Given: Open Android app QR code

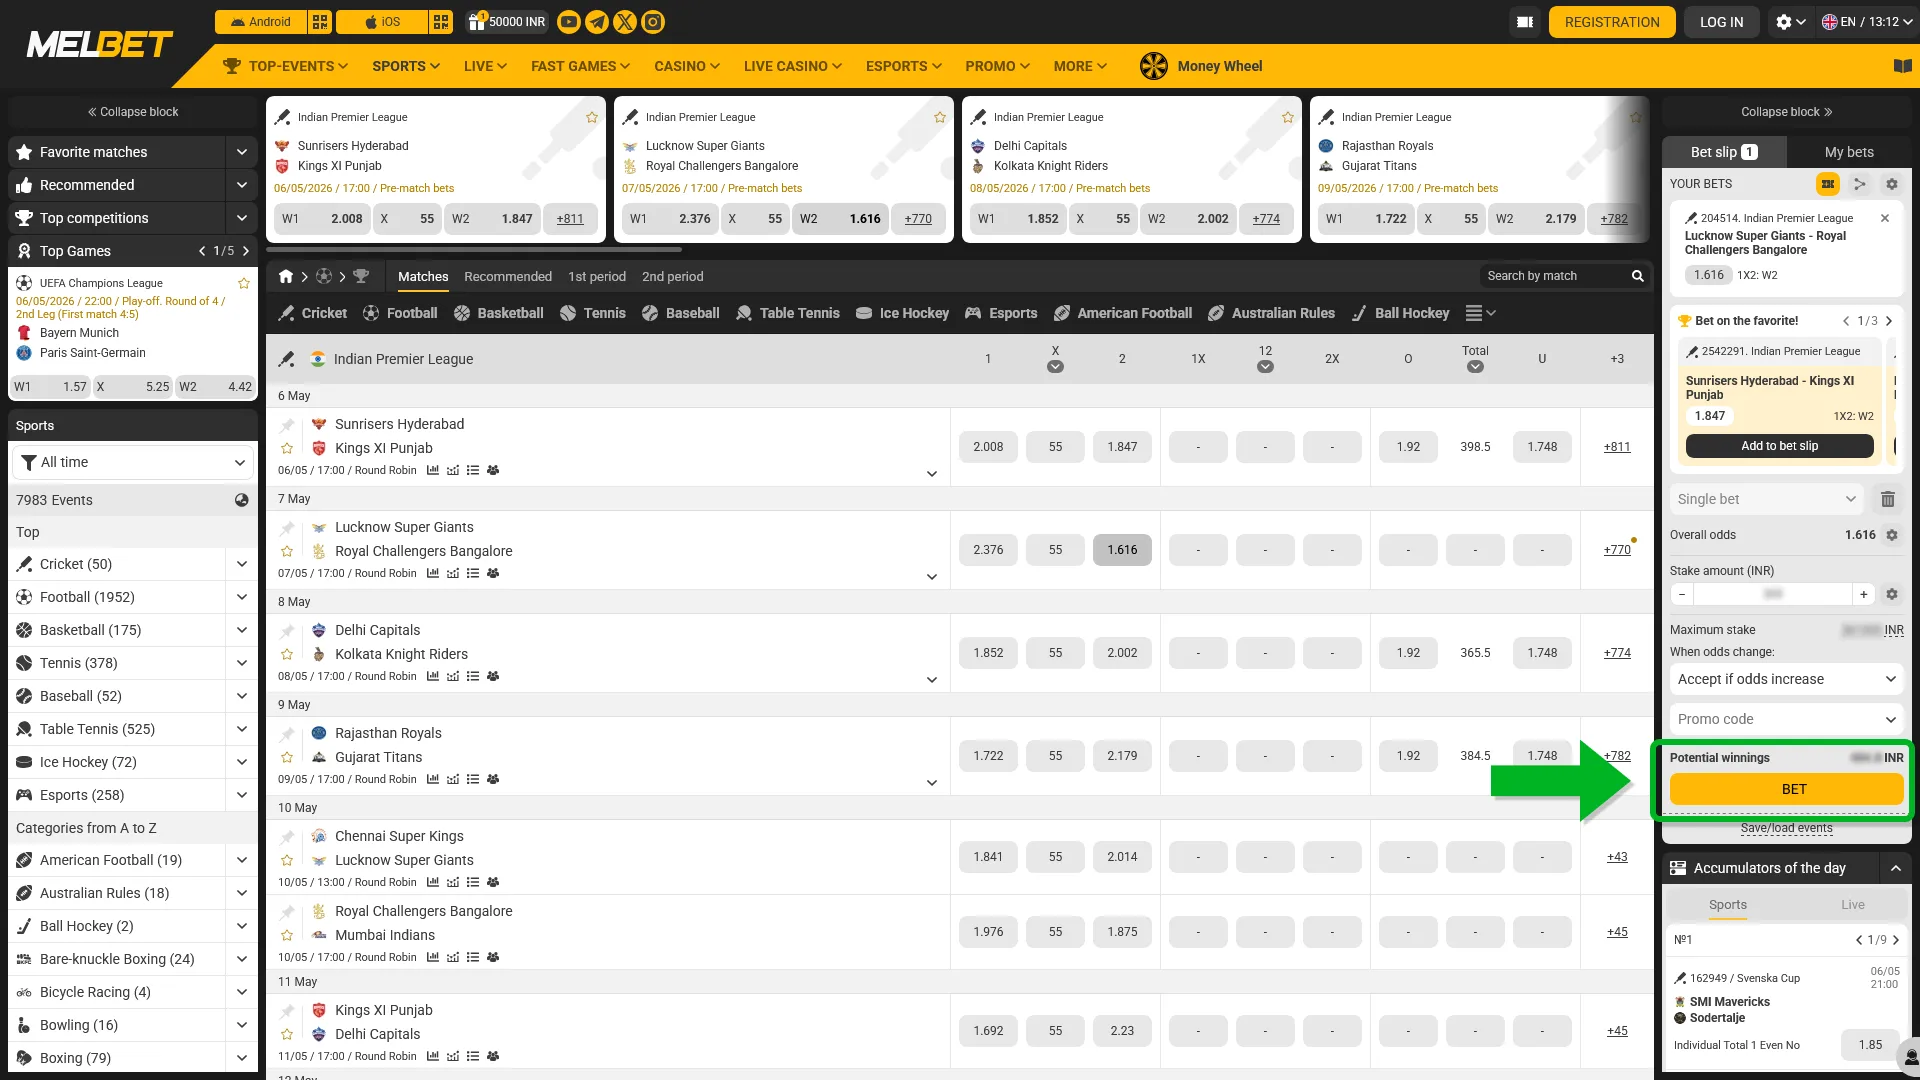Looking at the screenshot, I should [x=320, y=22].
